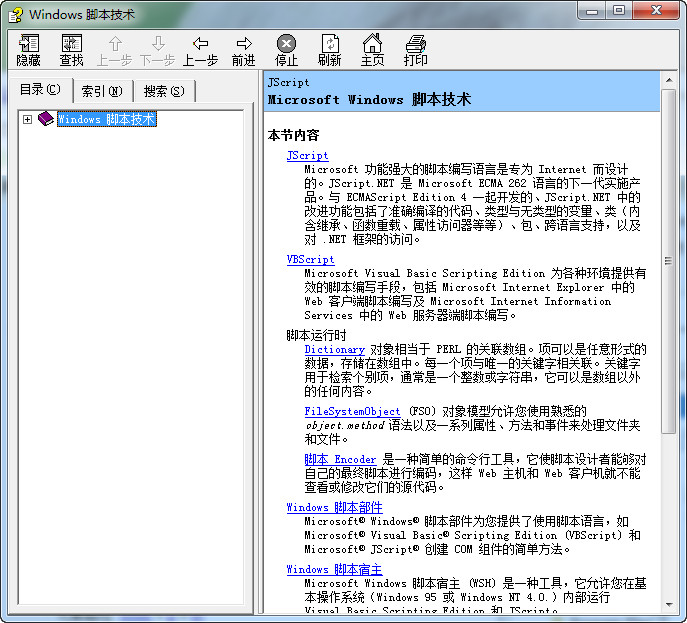The height and width of the screenshot is (623, 687).
Task: Minimize the Windows 脚本技术 window
Action: pyautogui.click(x=591, y=11)
